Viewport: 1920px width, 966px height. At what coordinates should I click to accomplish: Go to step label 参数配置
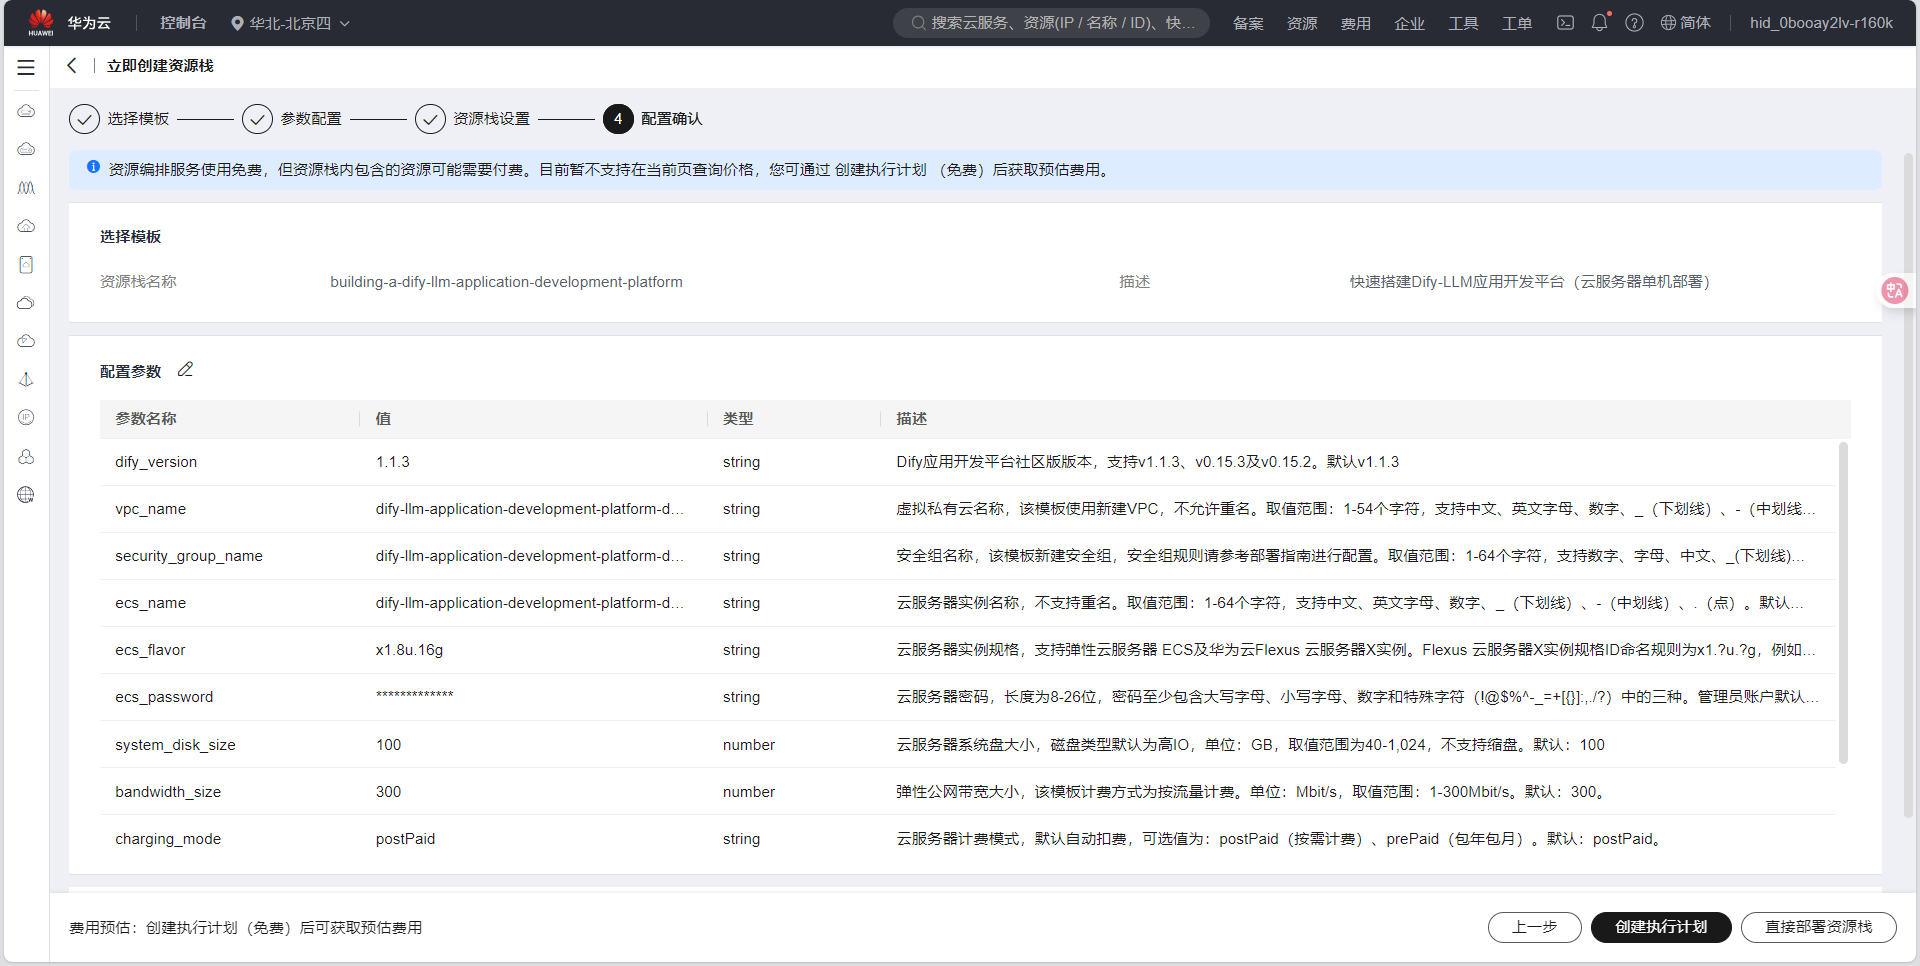311,119
